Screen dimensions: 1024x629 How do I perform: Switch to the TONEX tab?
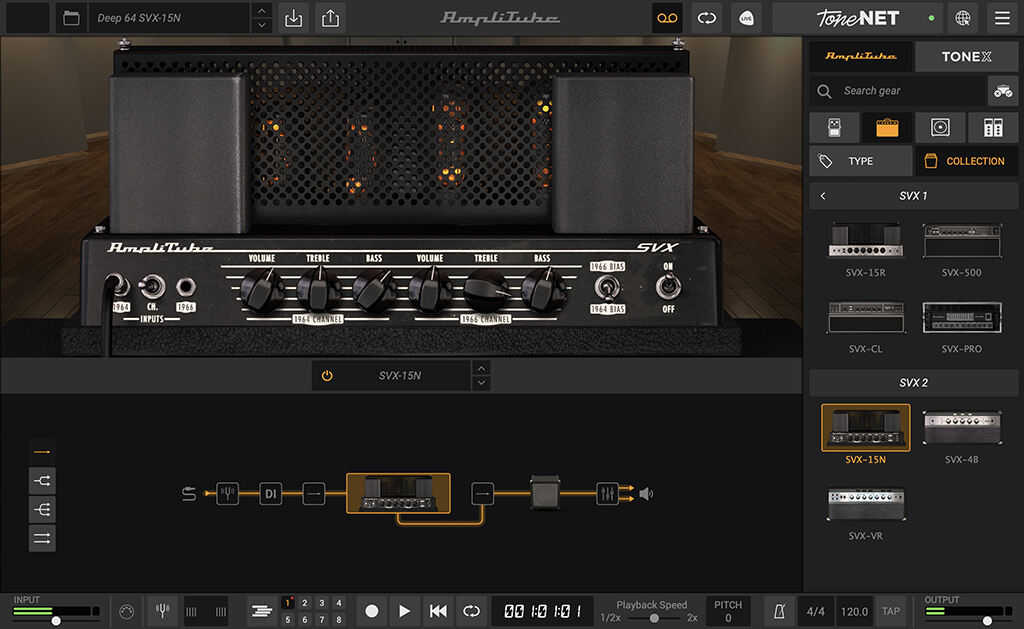[966, 56]
